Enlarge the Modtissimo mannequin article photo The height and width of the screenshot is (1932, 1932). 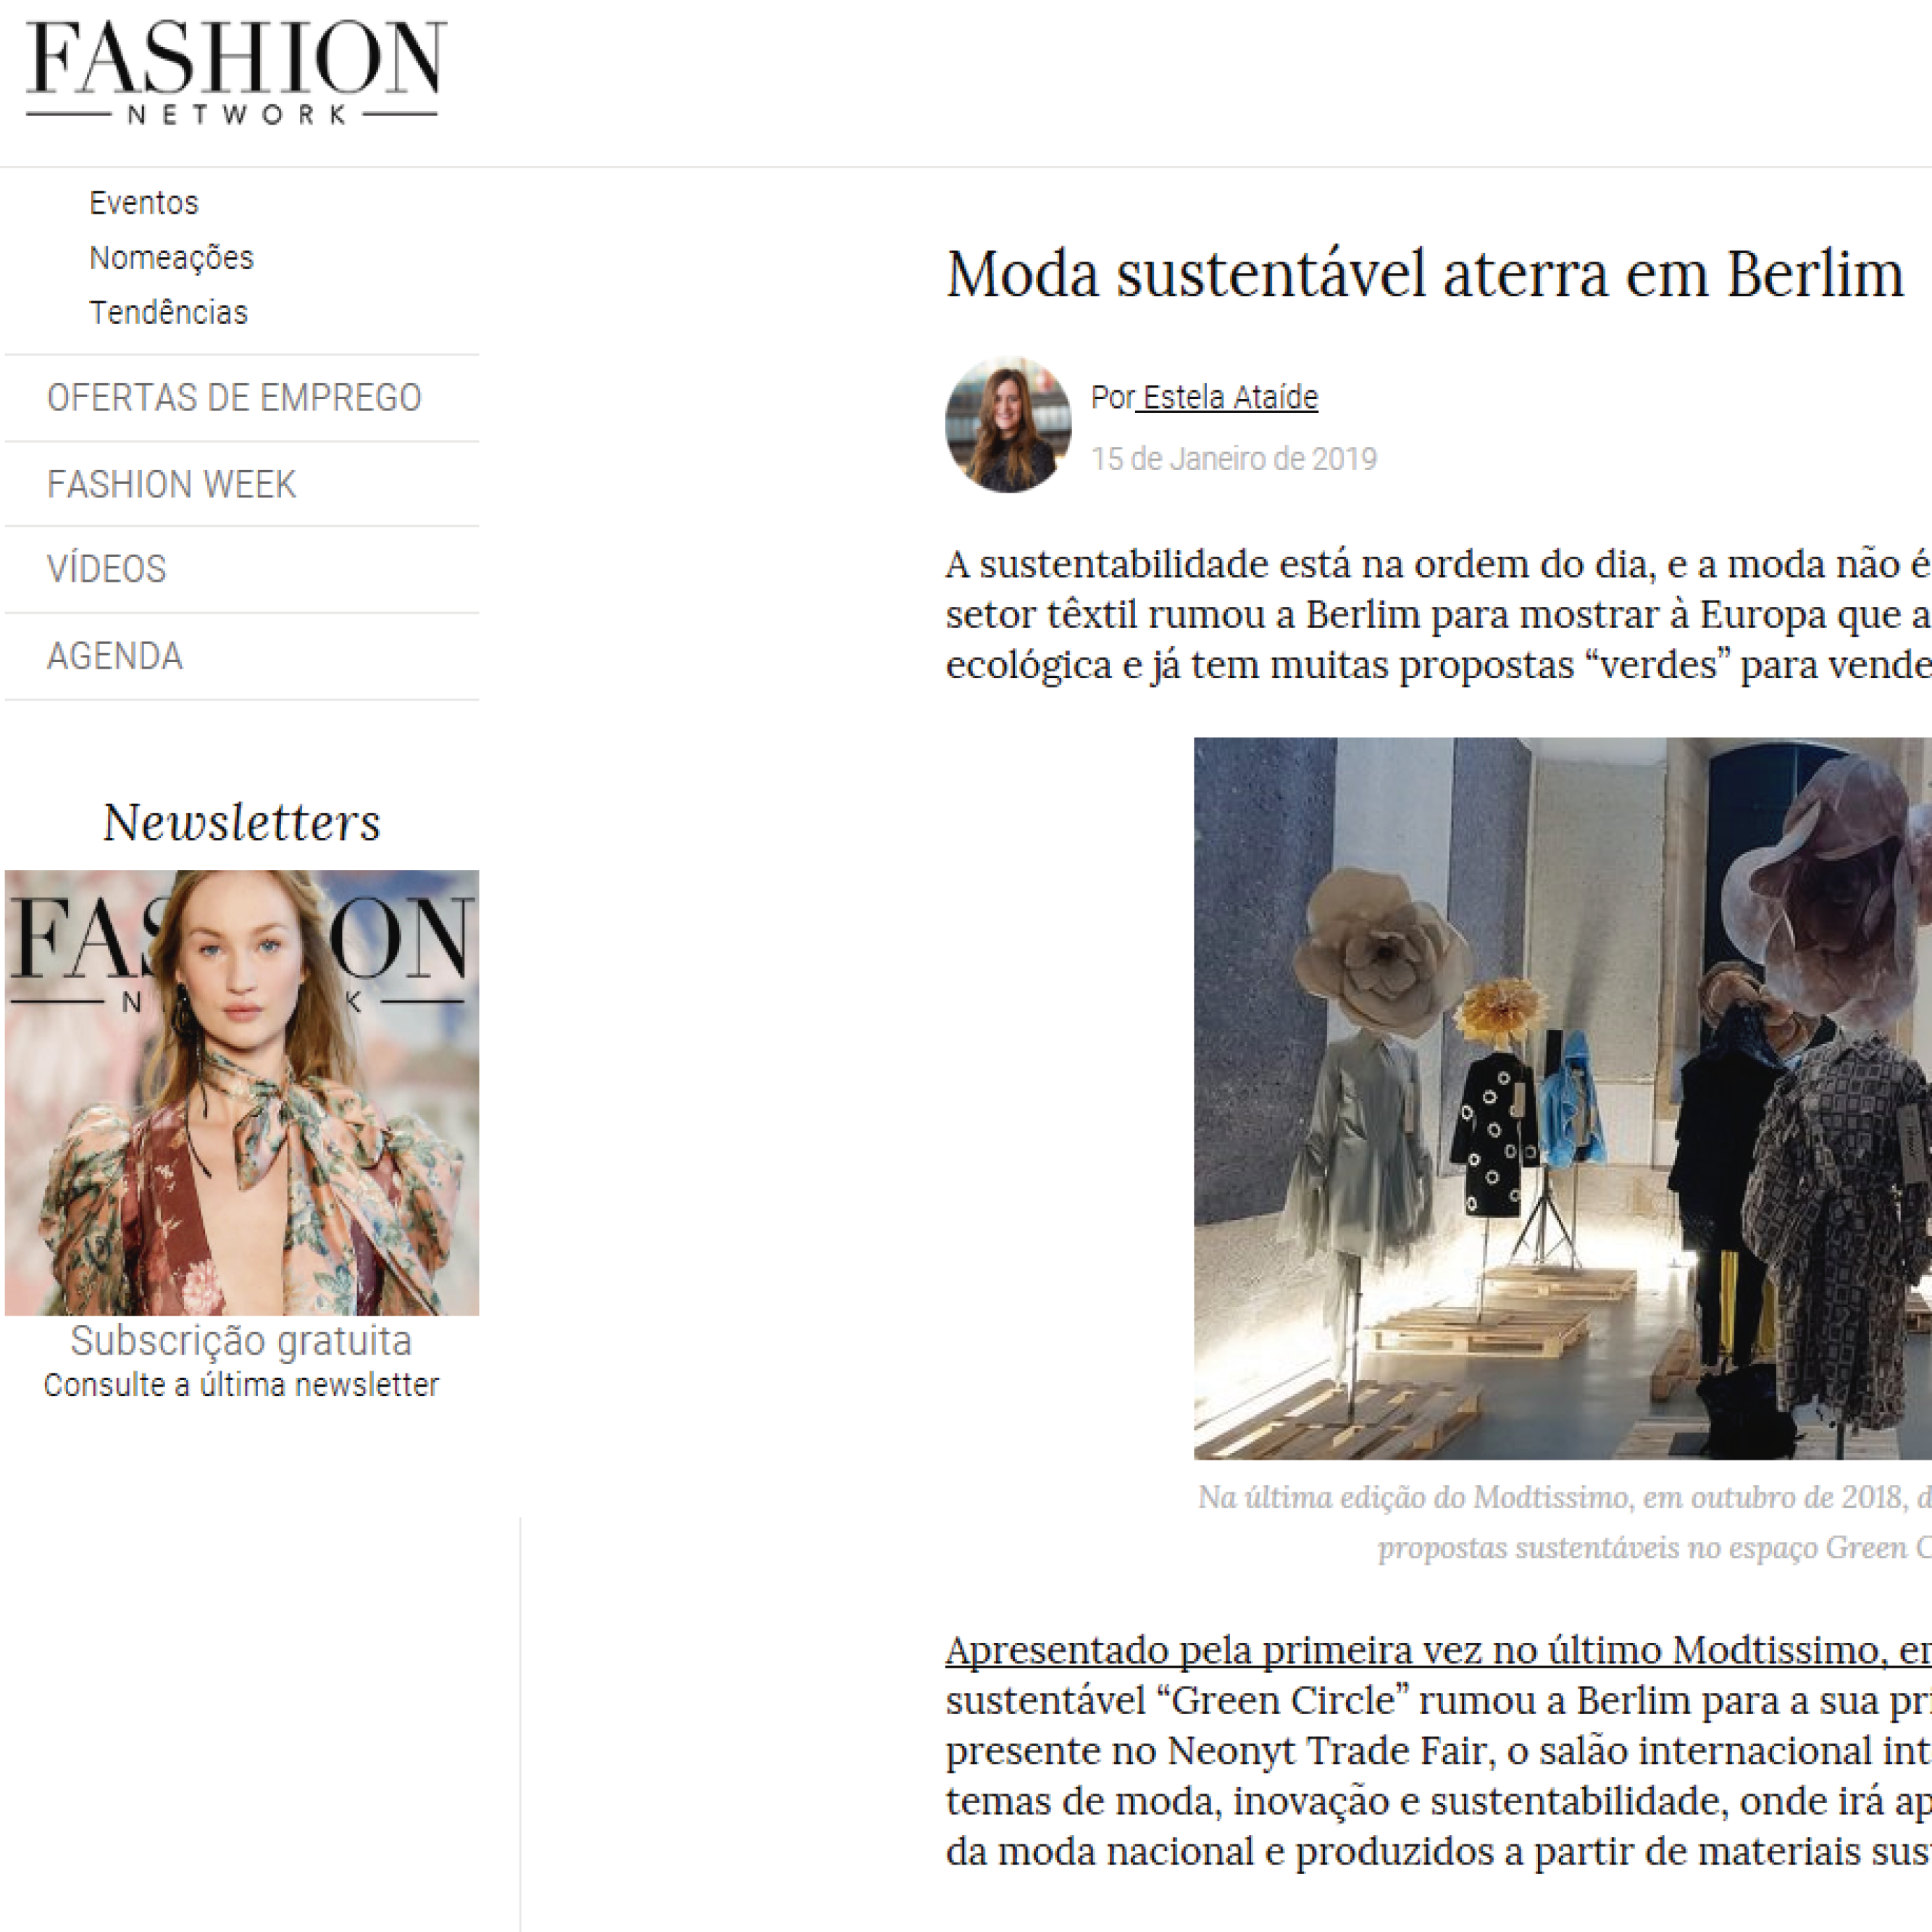point(1563,1099)
